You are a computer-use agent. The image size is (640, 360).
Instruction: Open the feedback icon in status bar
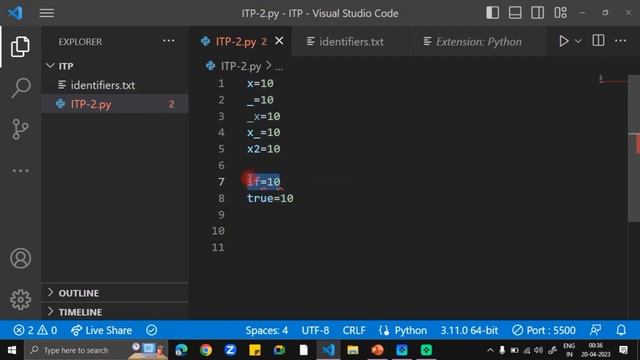596,330
